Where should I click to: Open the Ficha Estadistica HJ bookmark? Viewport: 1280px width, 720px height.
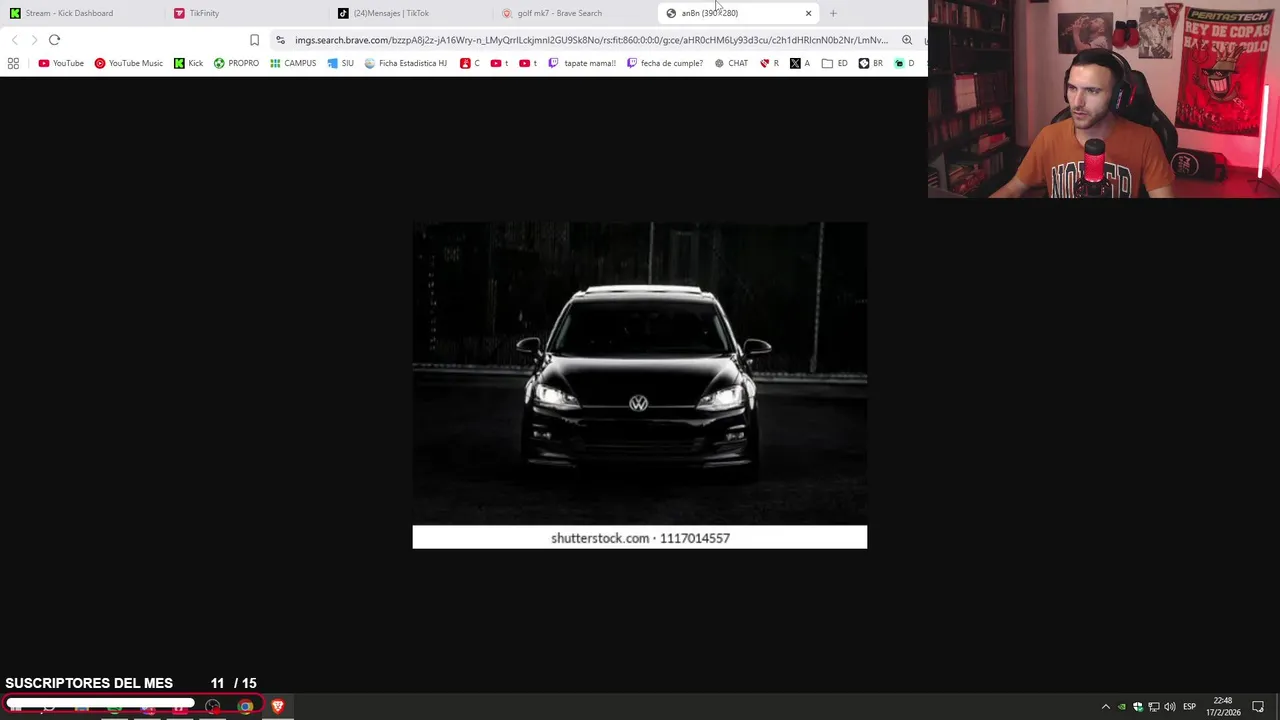point(405,63)
